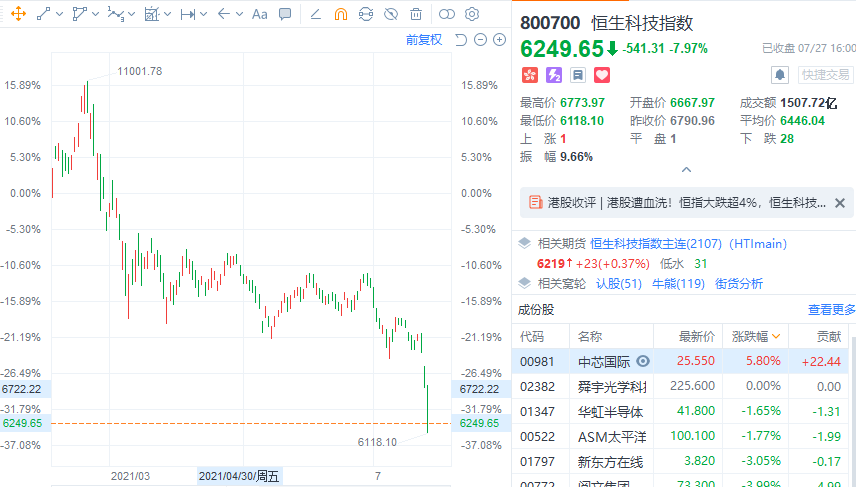
Task: Toggle the magnet snap mode icon
Action: point(341,14)
